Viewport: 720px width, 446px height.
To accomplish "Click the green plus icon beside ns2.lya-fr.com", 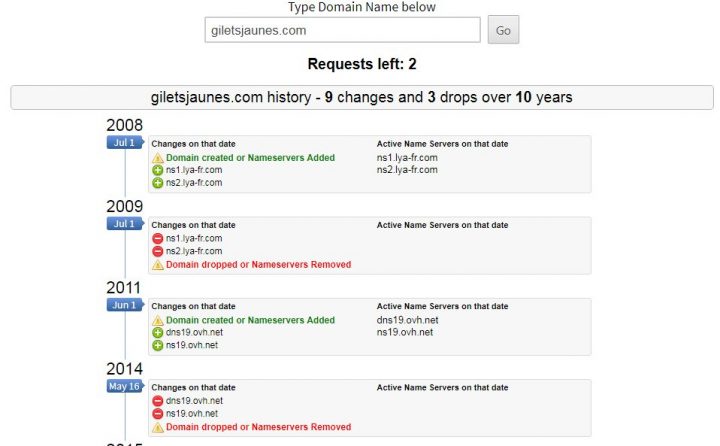I will [x=158, y=183].
